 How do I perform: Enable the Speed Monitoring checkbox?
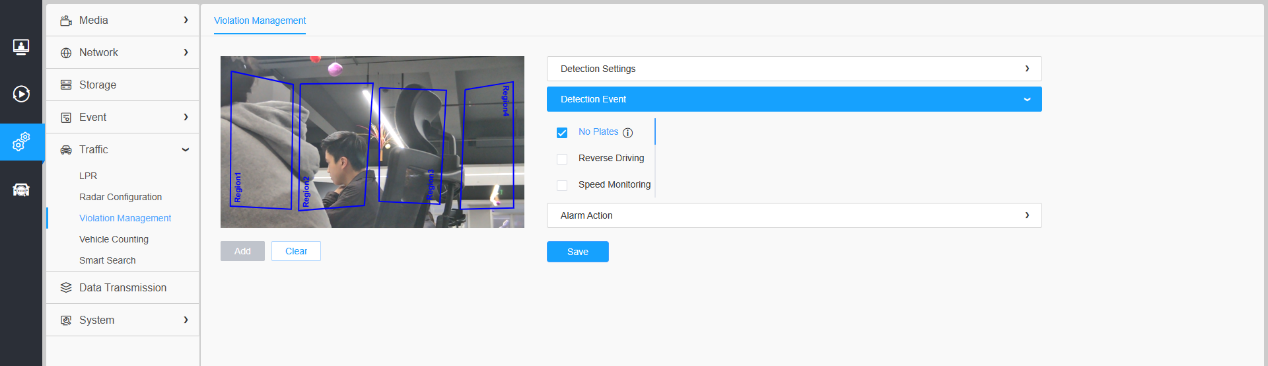562,185
